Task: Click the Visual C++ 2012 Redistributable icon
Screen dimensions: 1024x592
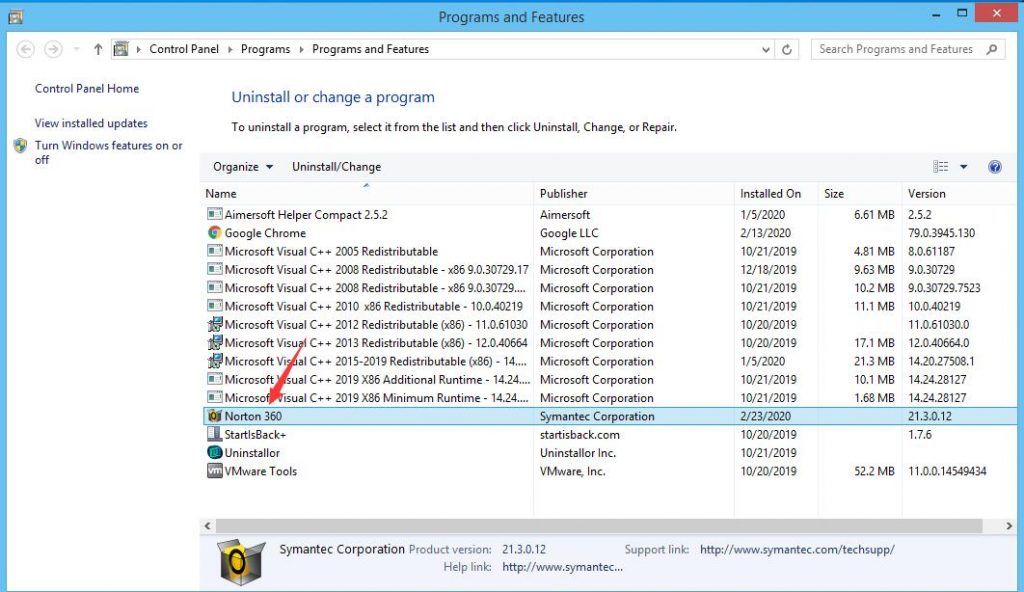Action: (x=214, y=324)
